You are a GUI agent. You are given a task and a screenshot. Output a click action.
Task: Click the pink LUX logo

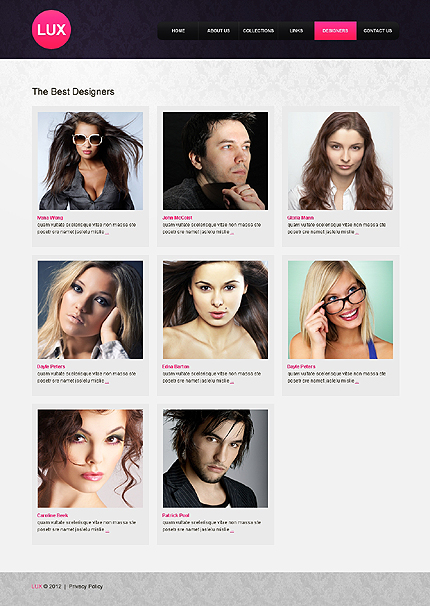pos(51,30)
